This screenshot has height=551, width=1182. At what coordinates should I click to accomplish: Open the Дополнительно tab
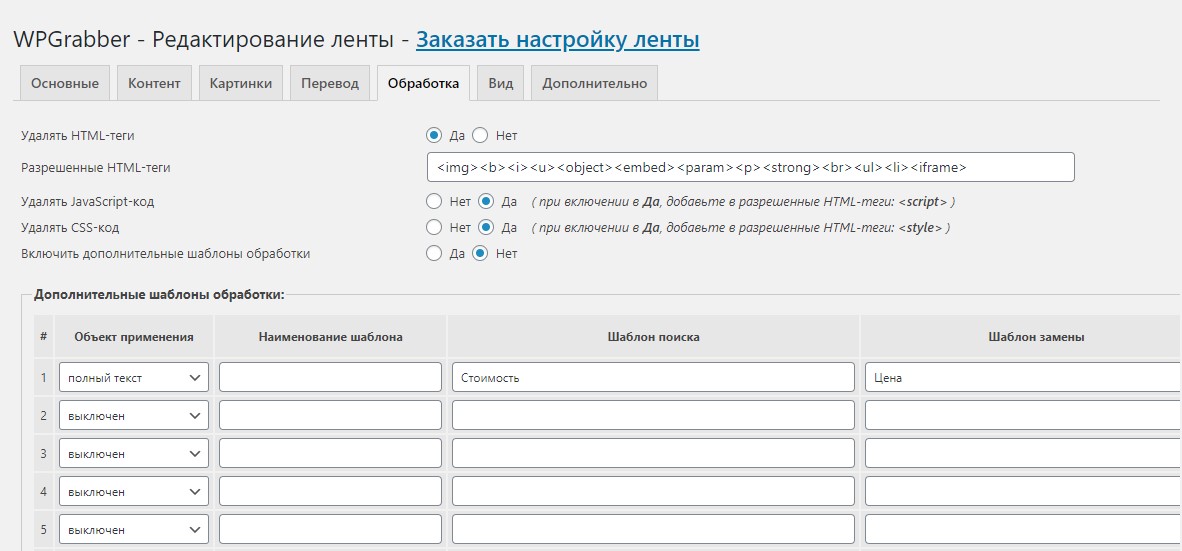pyautogui.click(x=595, y=83)
